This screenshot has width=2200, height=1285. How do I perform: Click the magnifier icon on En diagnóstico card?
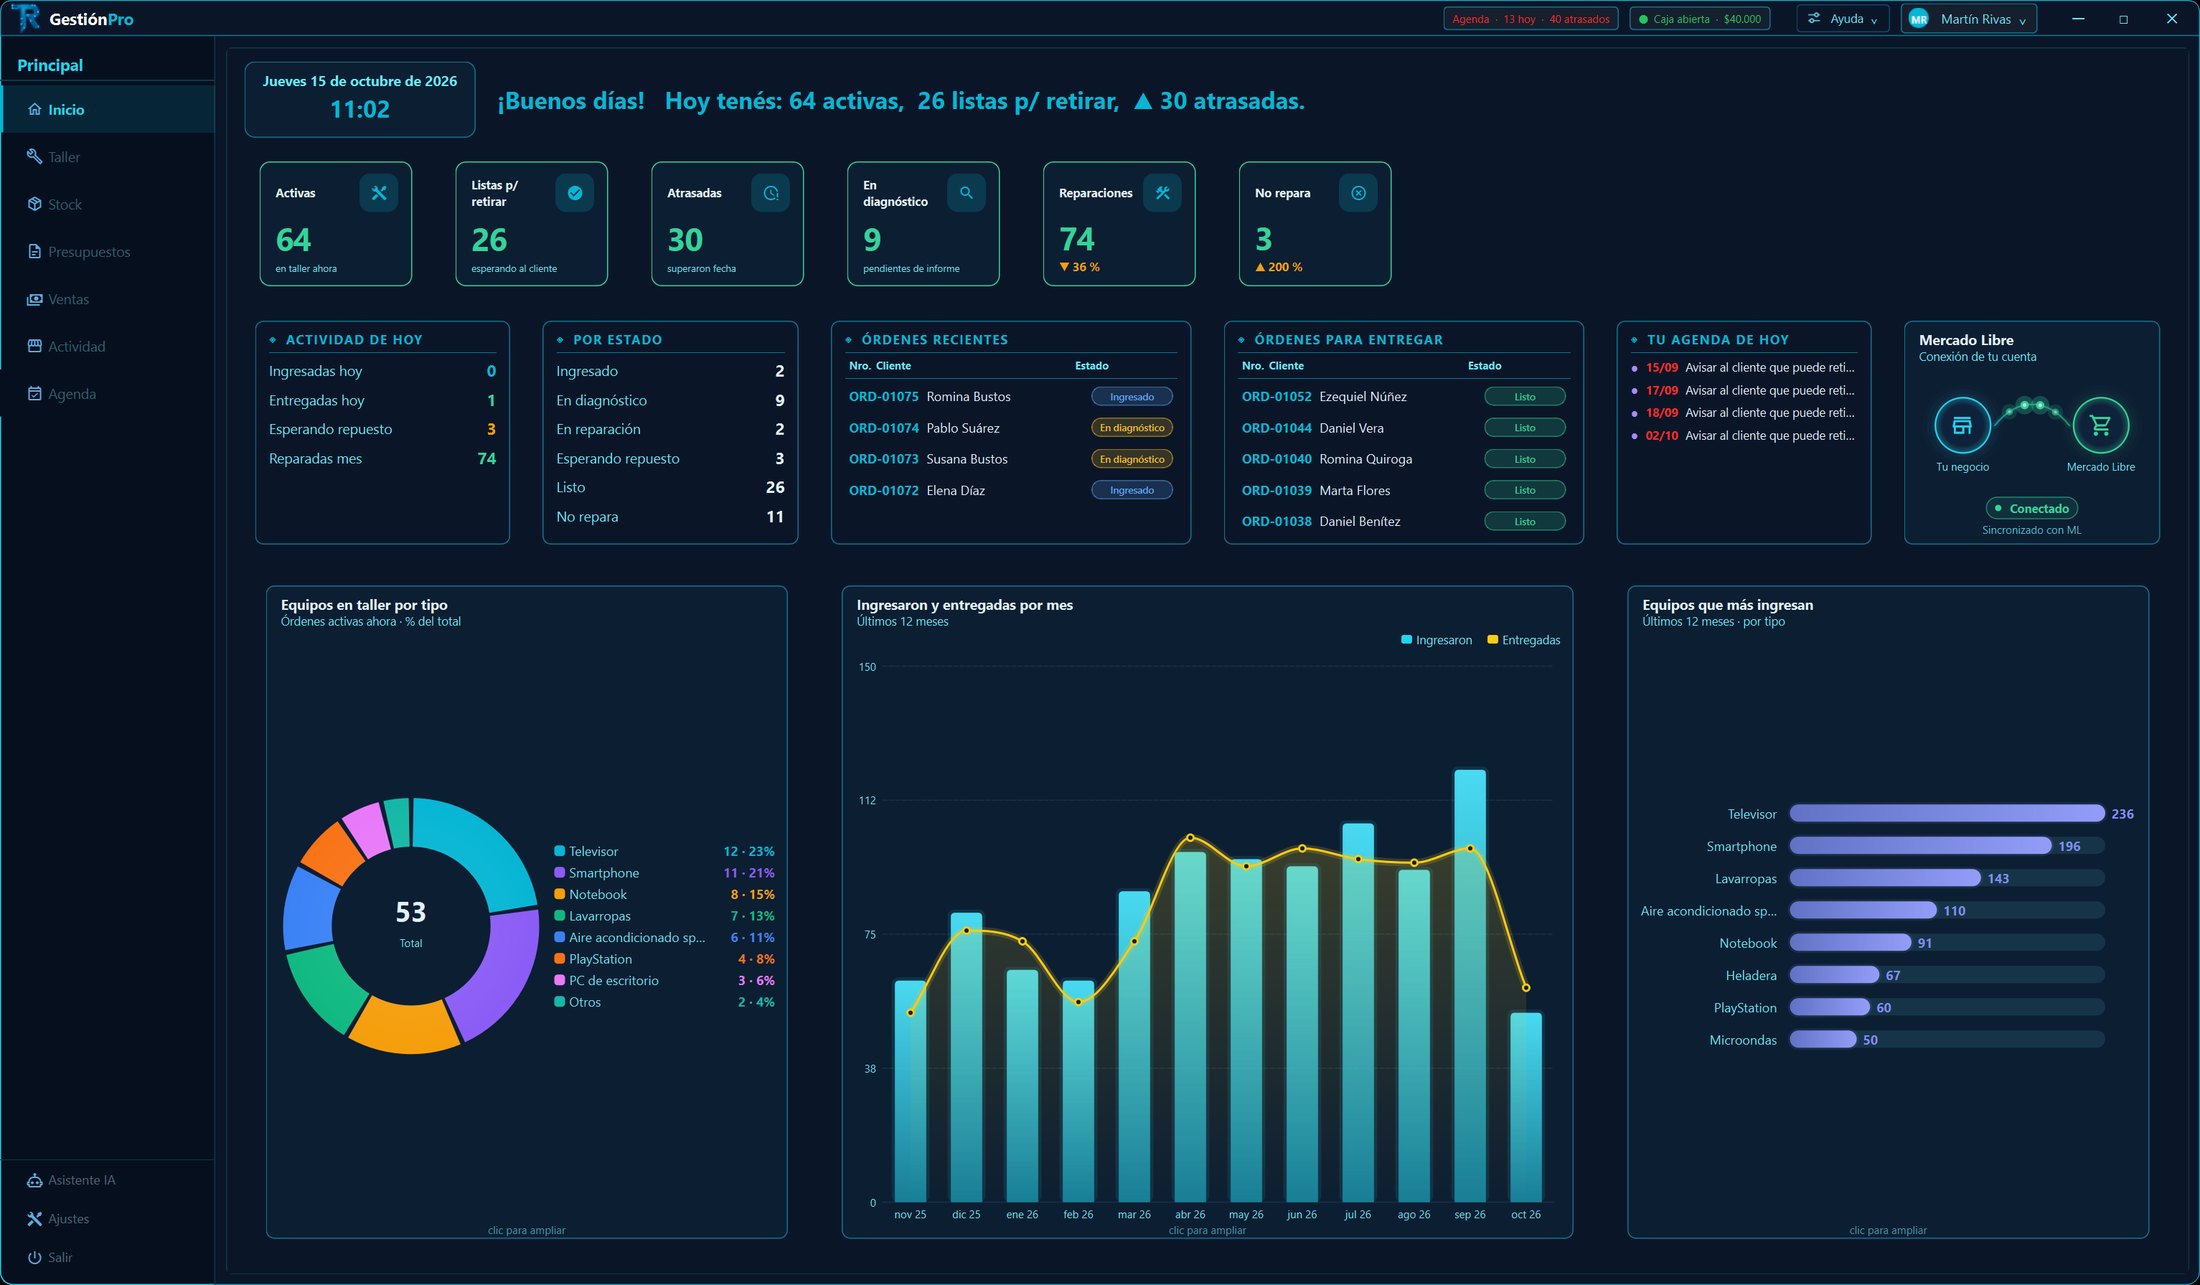click(x=967, y=193)
